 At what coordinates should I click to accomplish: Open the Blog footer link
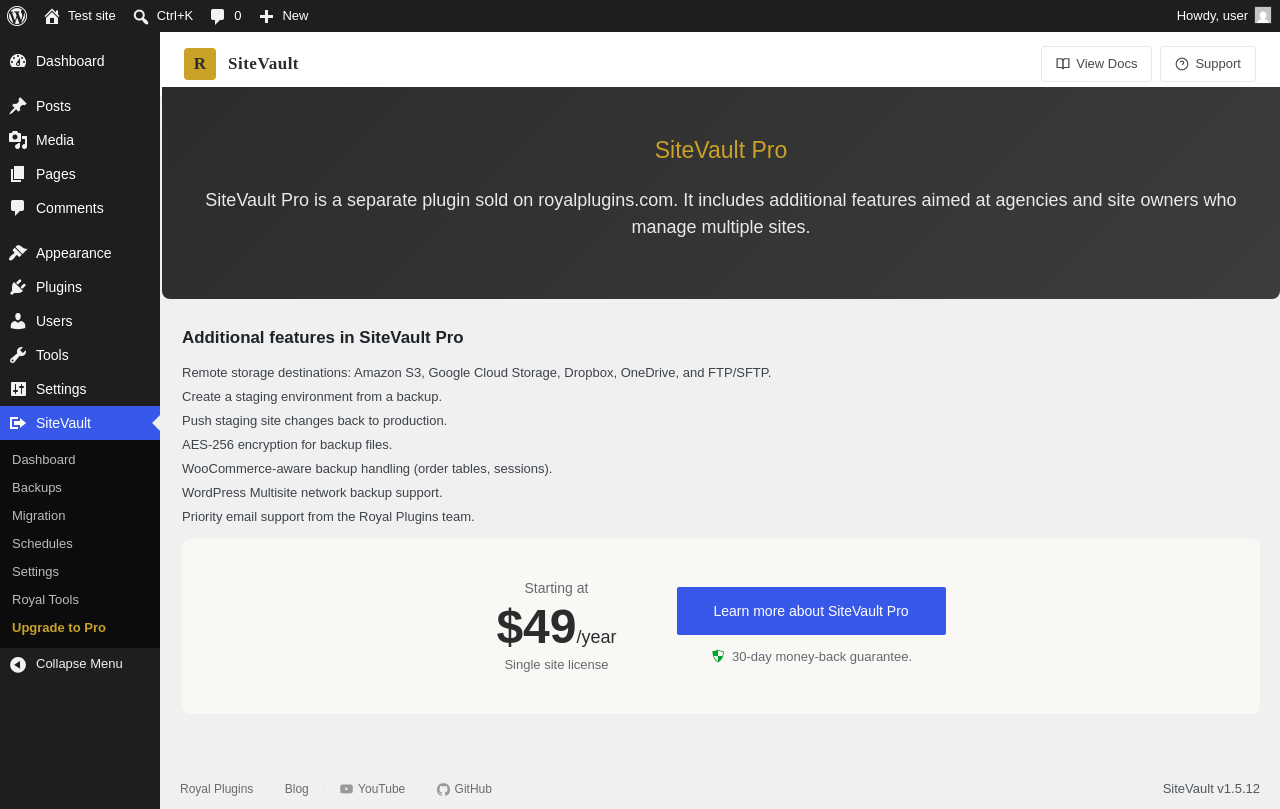coord(297,789)
